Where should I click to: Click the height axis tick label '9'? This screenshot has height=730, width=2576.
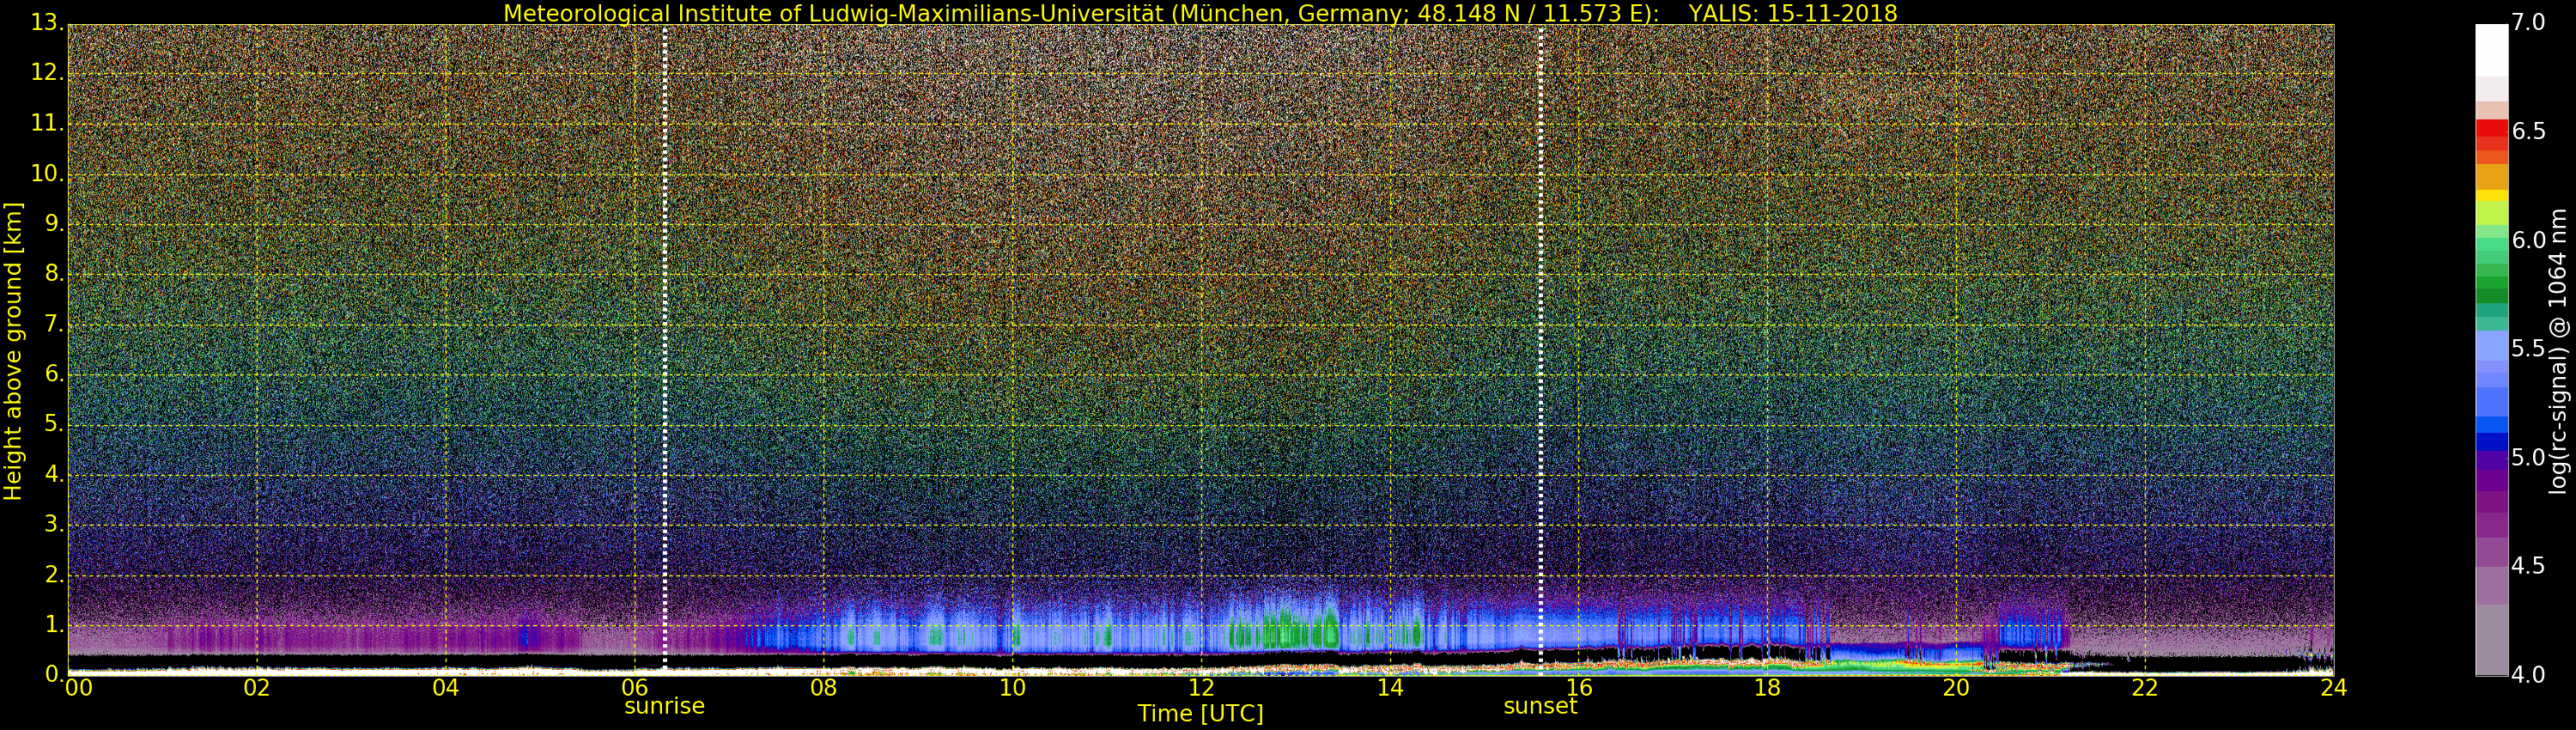(x=53, y=224)
